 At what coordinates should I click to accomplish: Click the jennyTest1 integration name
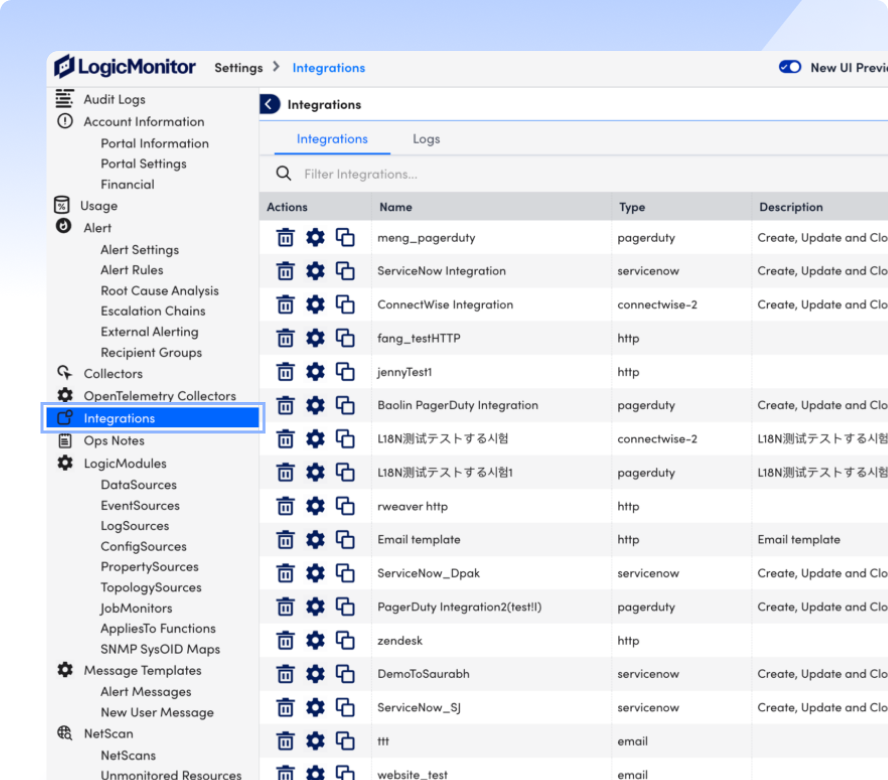(404, 372)
